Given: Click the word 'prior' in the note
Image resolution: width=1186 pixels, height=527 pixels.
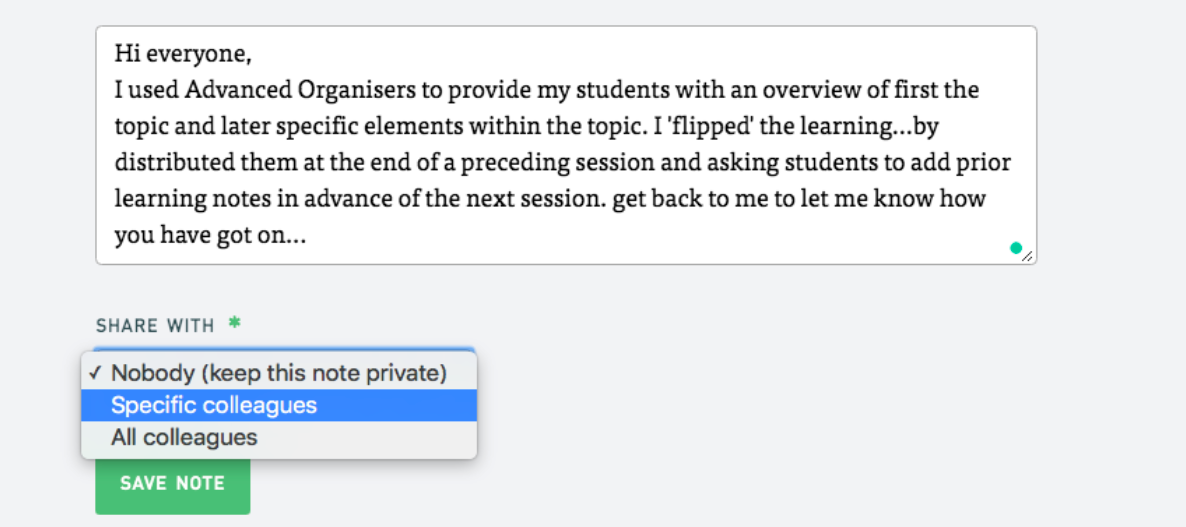Looking at the screenshot, I should 987,162.
